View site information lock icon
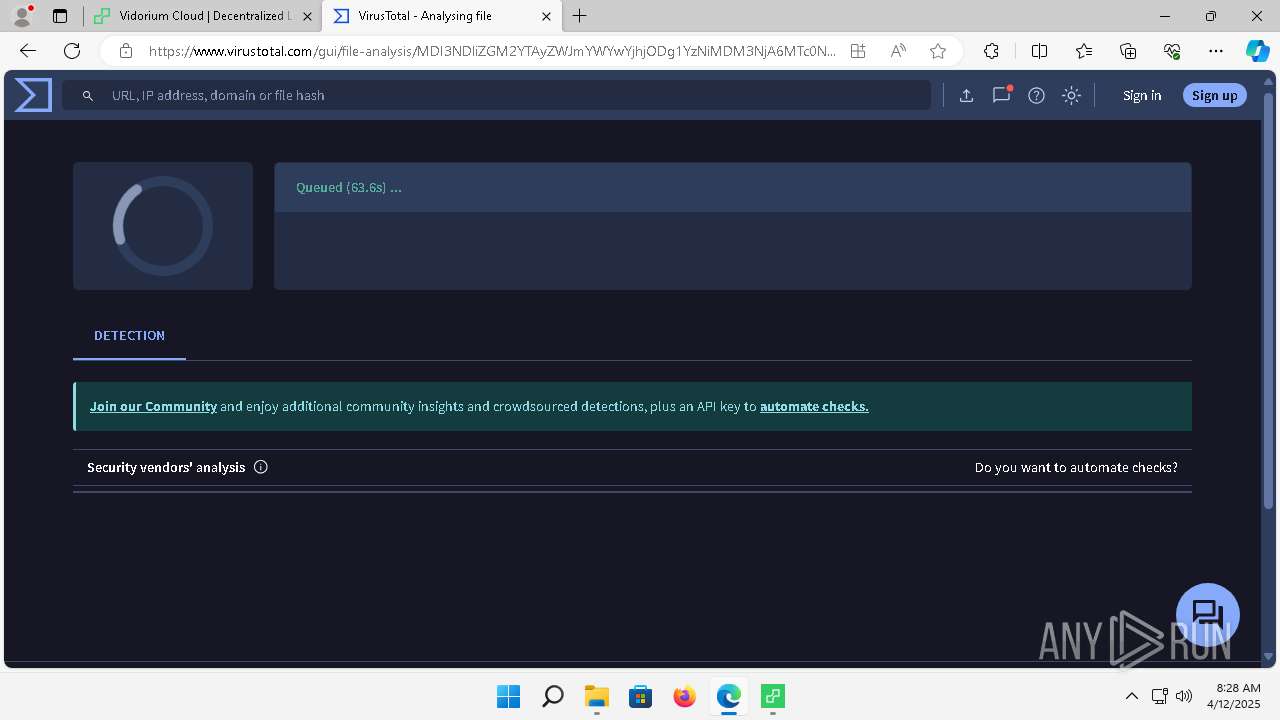Image resolution: width=1280 pixels, height=720 pixels. (126, 51)
